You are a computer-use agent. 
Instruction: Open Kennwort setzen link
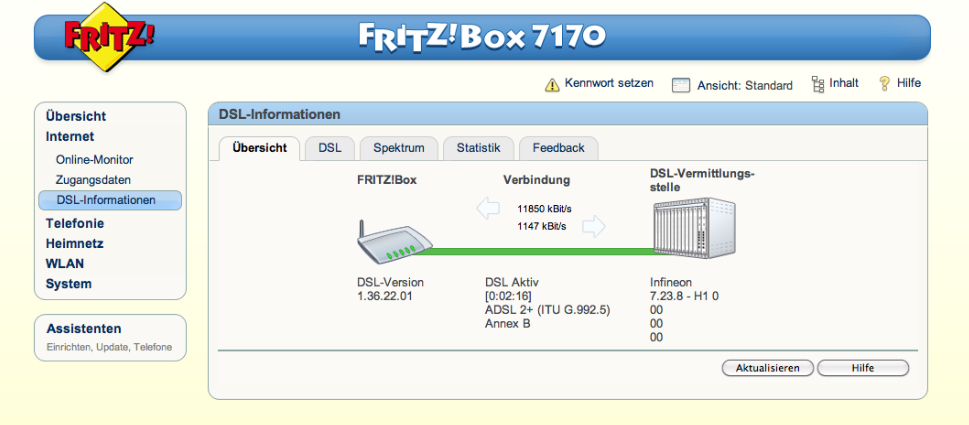609,83
